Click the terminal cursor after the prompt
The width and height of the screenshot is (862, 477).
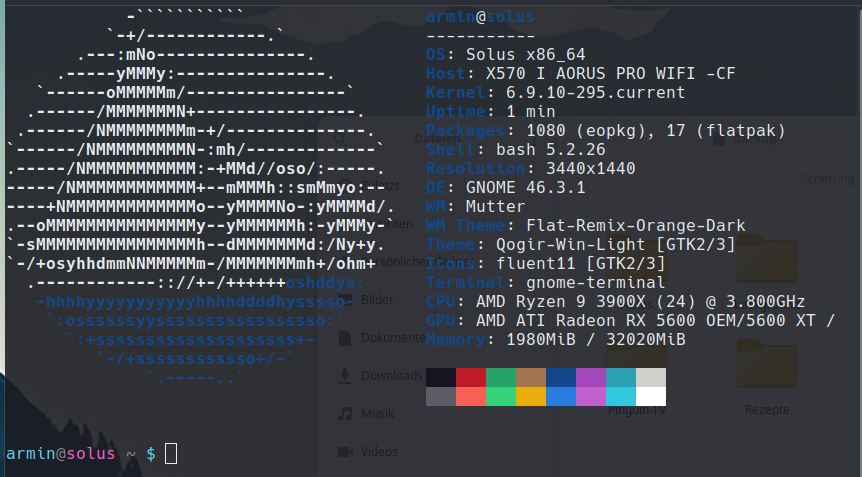[171, 453]
